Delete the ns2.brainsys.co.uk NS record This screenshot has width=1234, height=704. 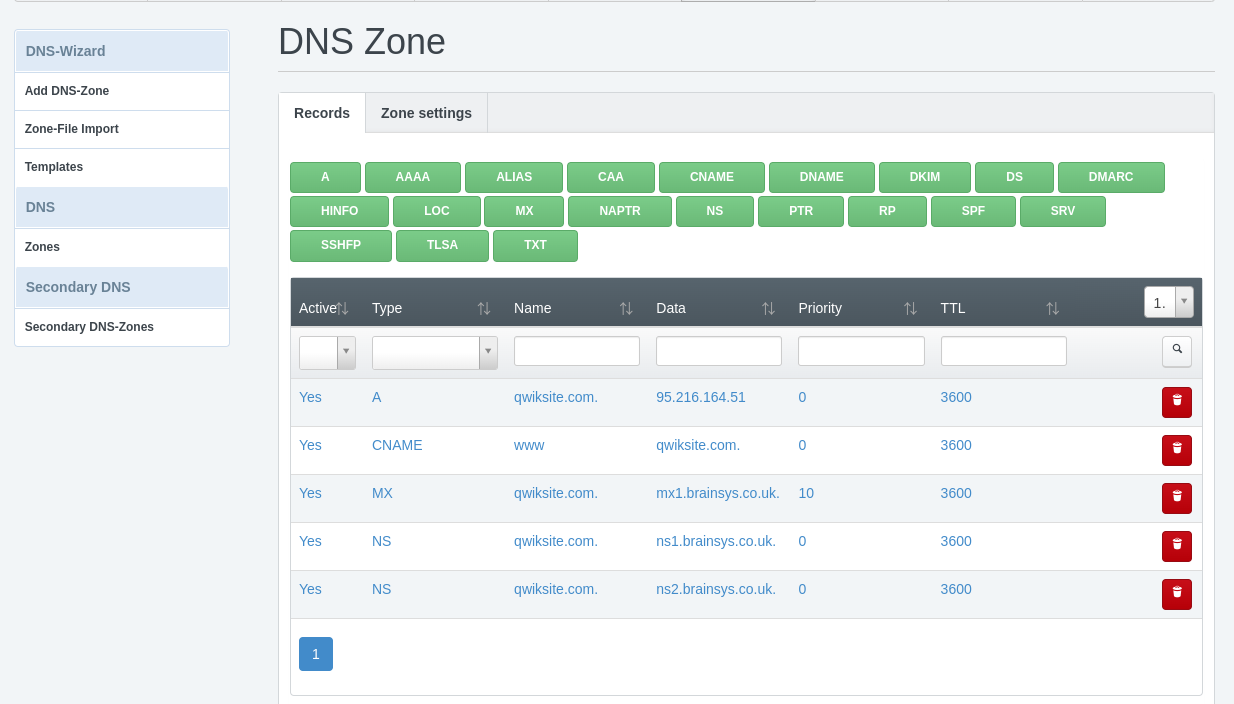[1176, 594]
